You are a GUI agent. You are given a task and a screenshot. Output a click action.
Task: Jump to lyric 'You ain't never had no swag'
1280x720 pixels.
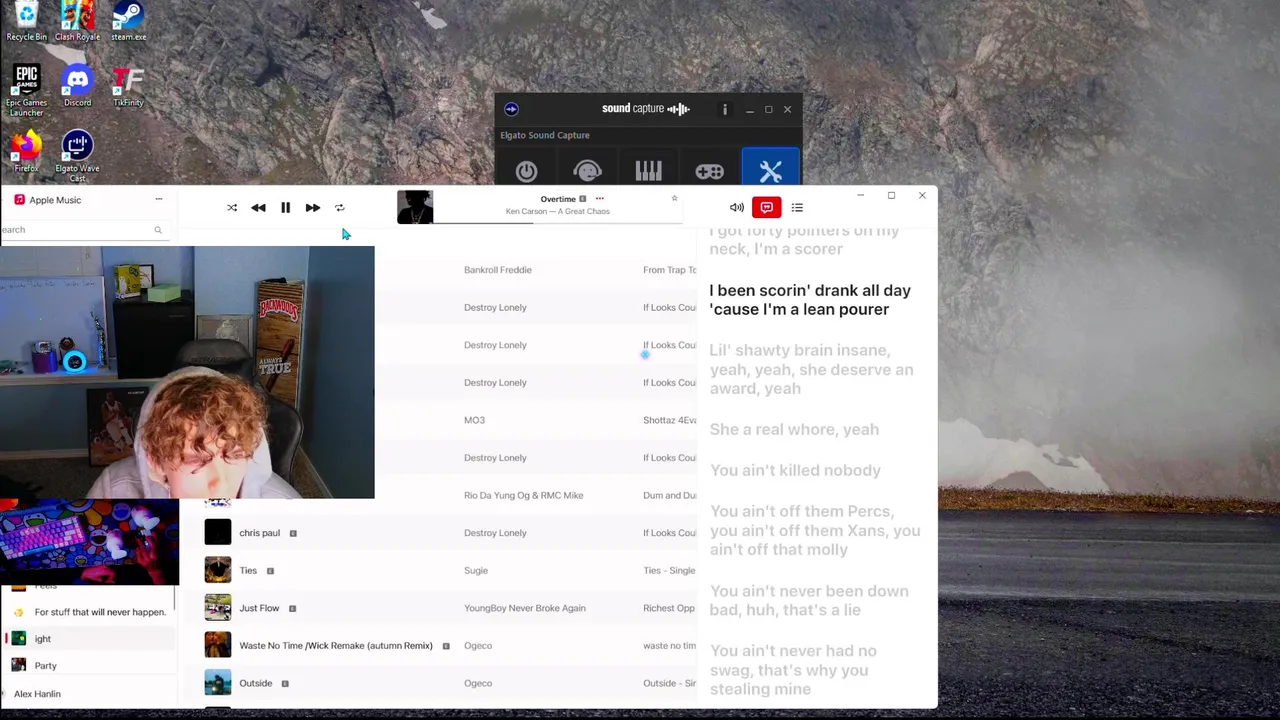click(x=793, y=670)
